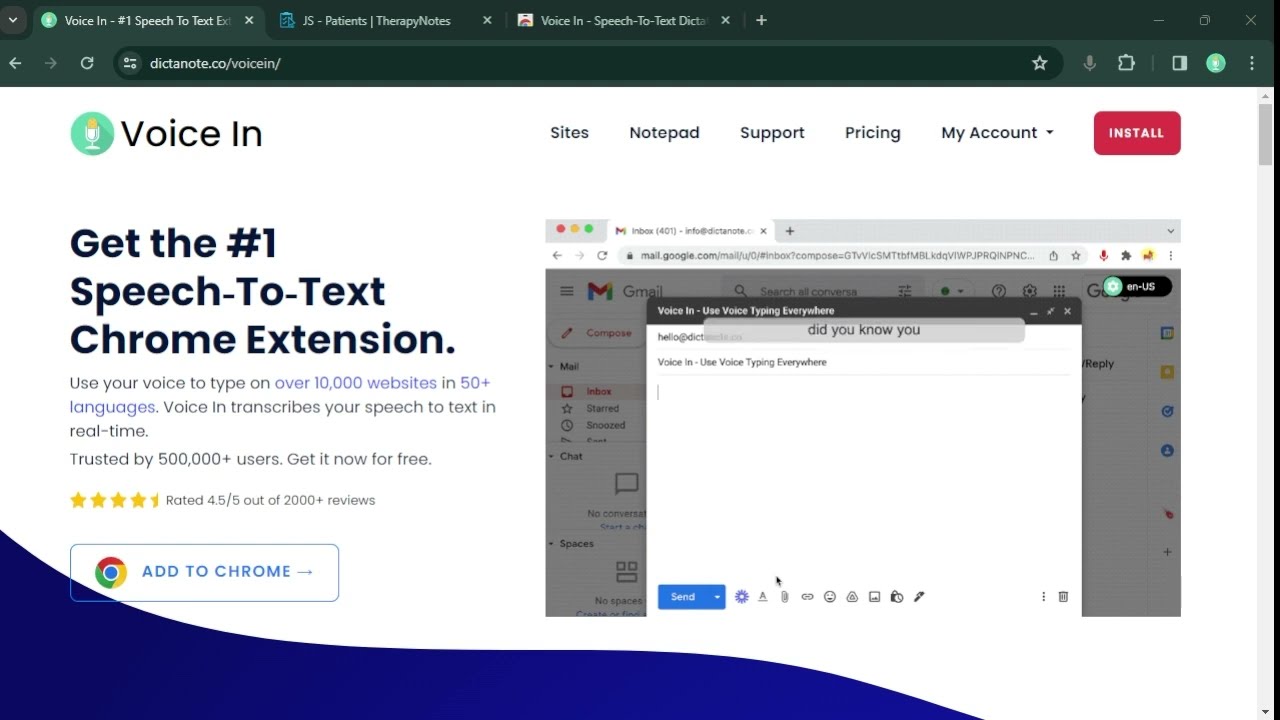The height and width of the screenshot is (720, 1280).
Task: View site information icon in address bar
Action: coord(130,63)
